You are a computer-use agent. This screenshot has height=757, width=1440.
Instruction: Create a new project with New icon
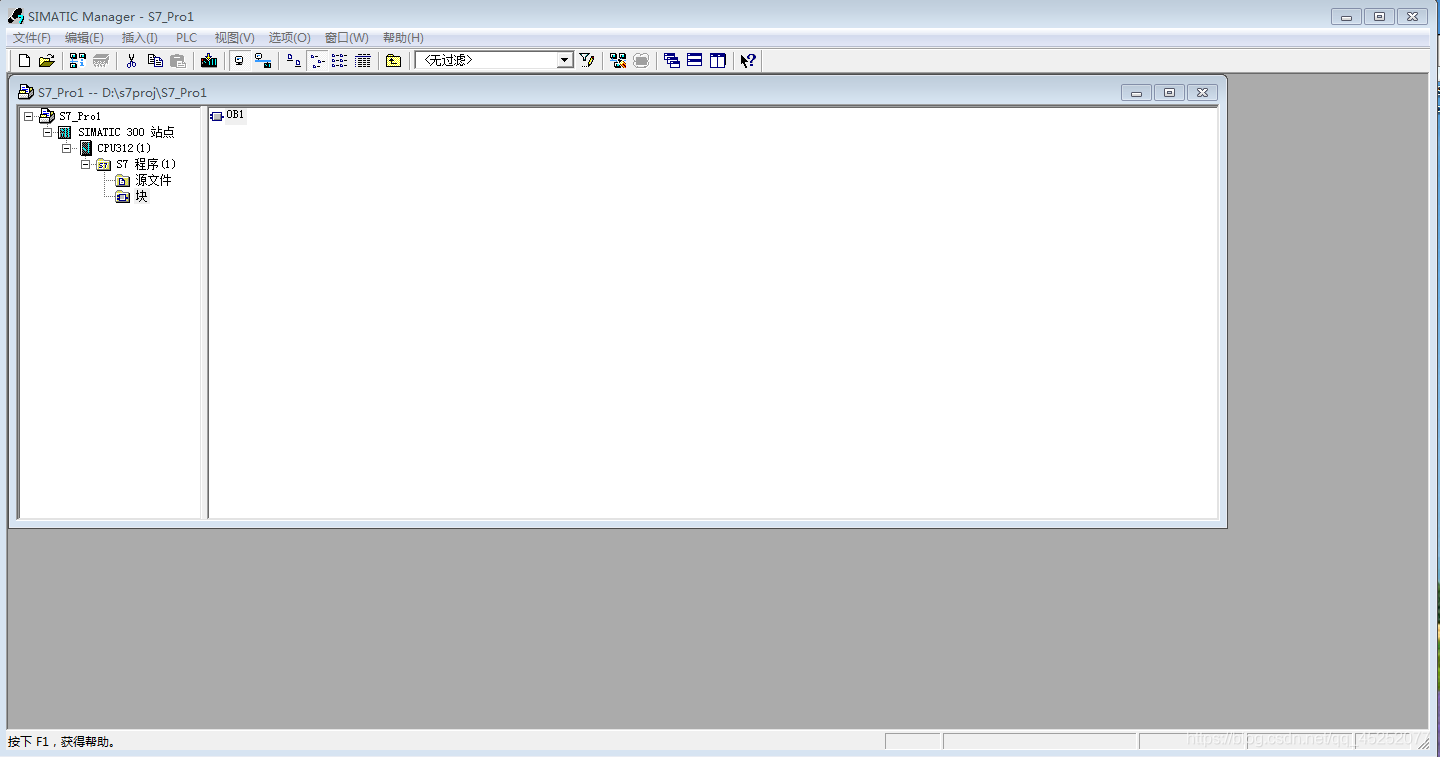pos(25,61)
